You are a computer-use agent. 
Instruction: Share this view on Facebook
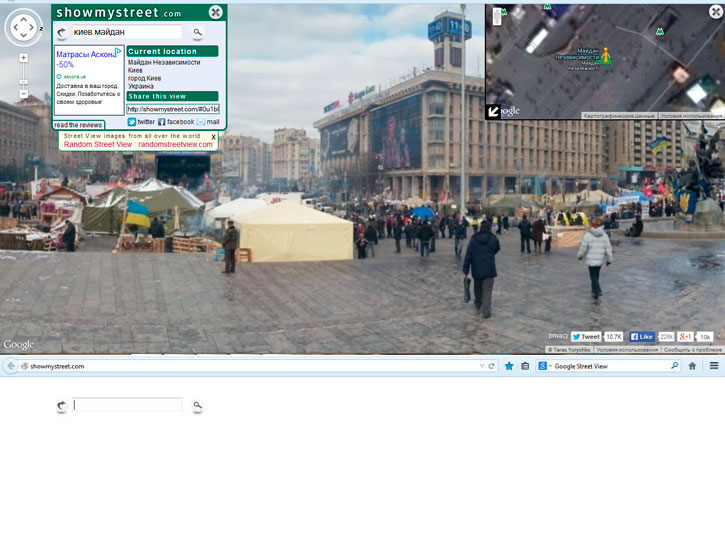(x=175, y=121)
